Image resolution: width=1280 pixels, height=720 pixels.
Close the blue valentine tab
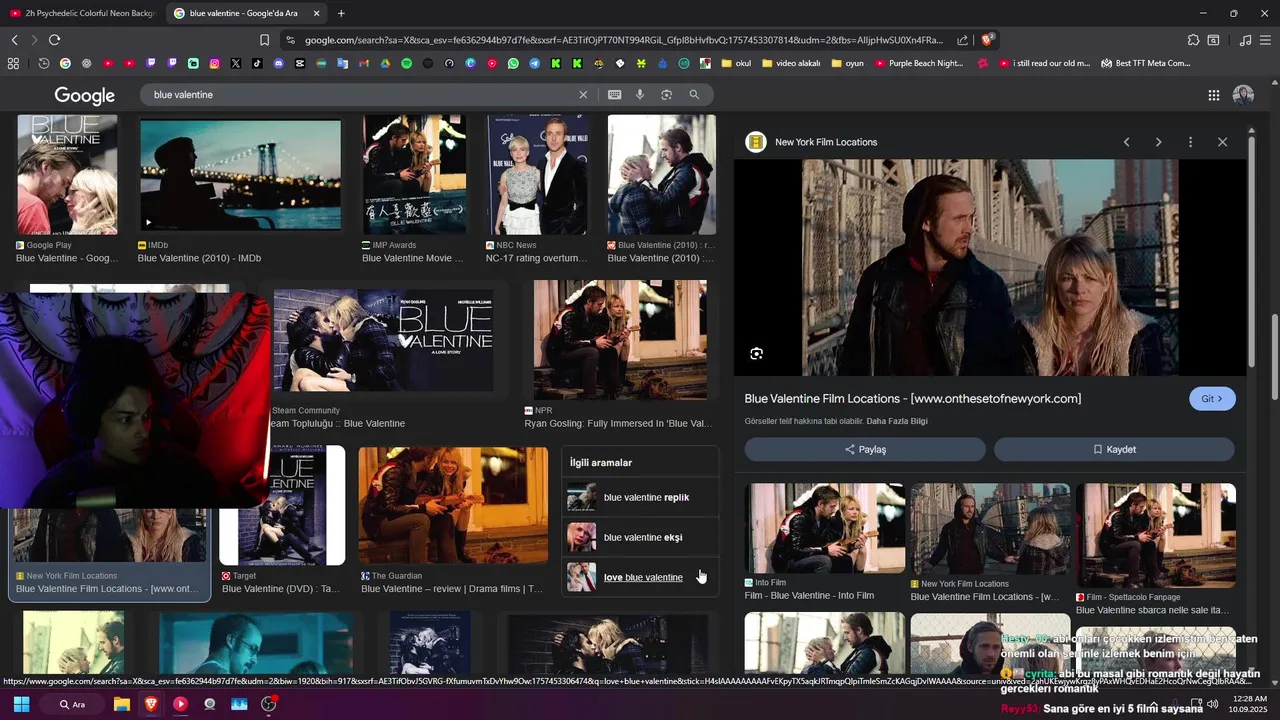[316, 13]
